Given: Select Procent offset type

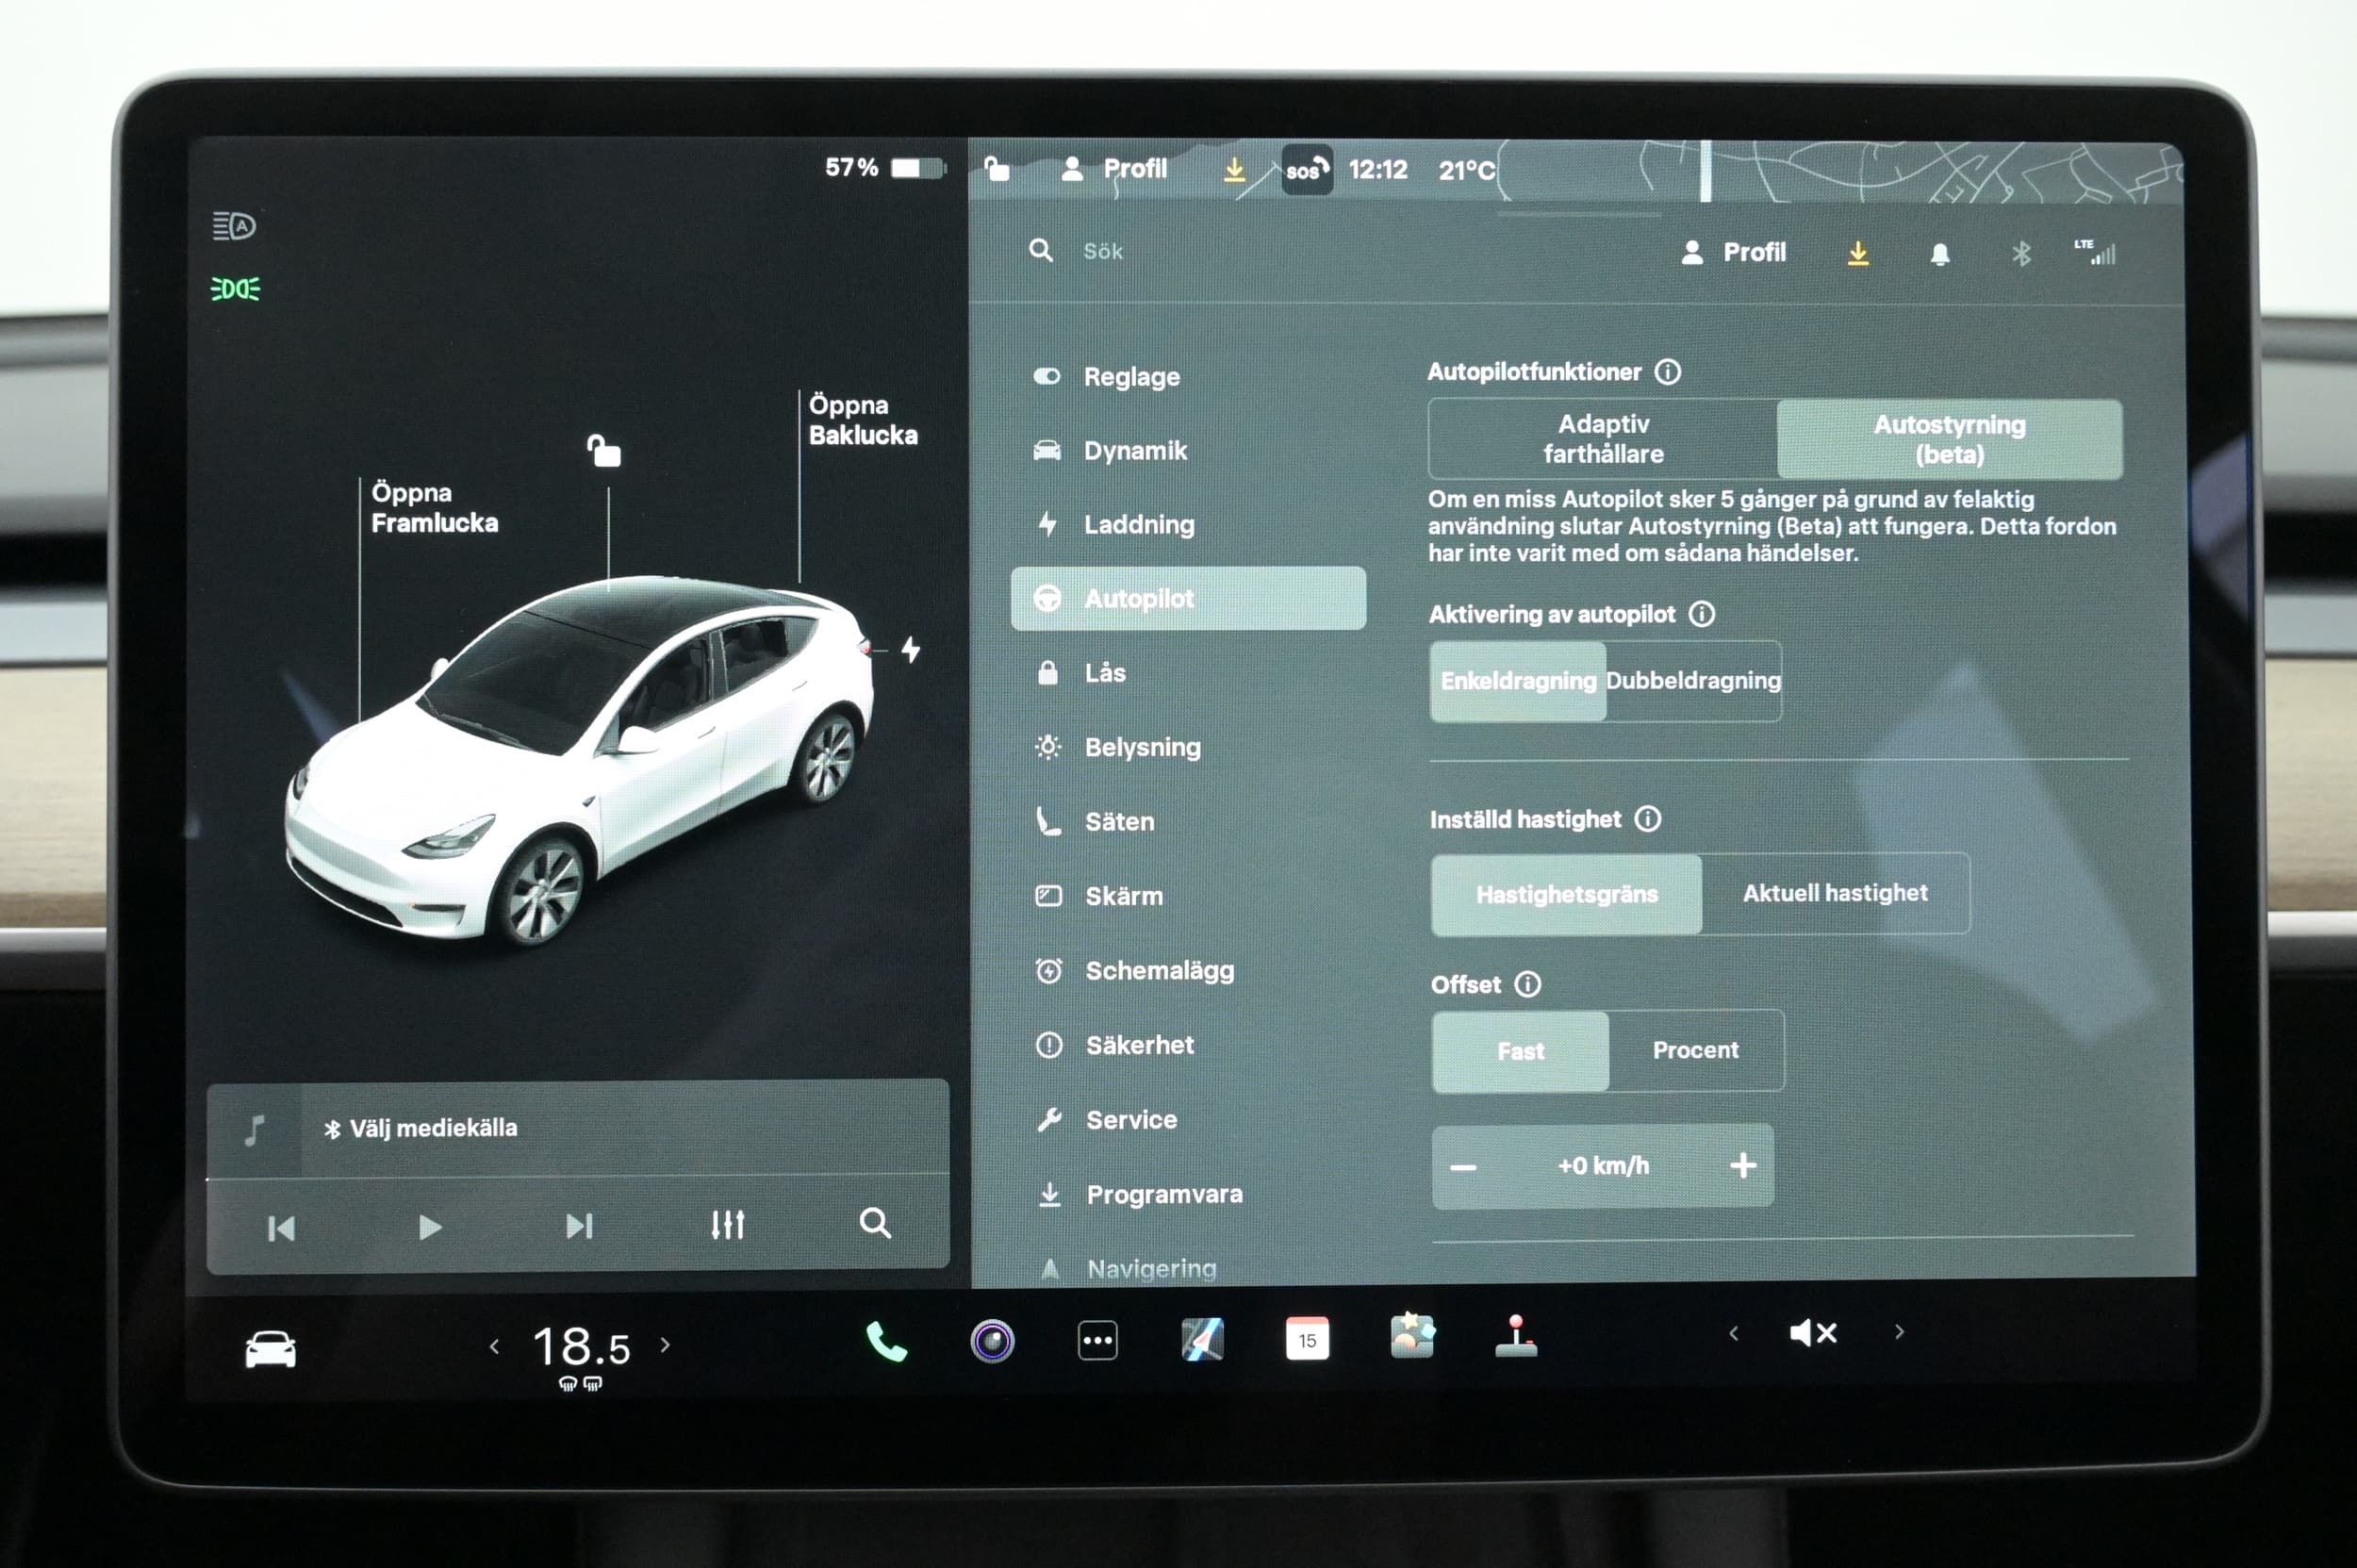Looking at the screenshot, I should (1695, 1050).
